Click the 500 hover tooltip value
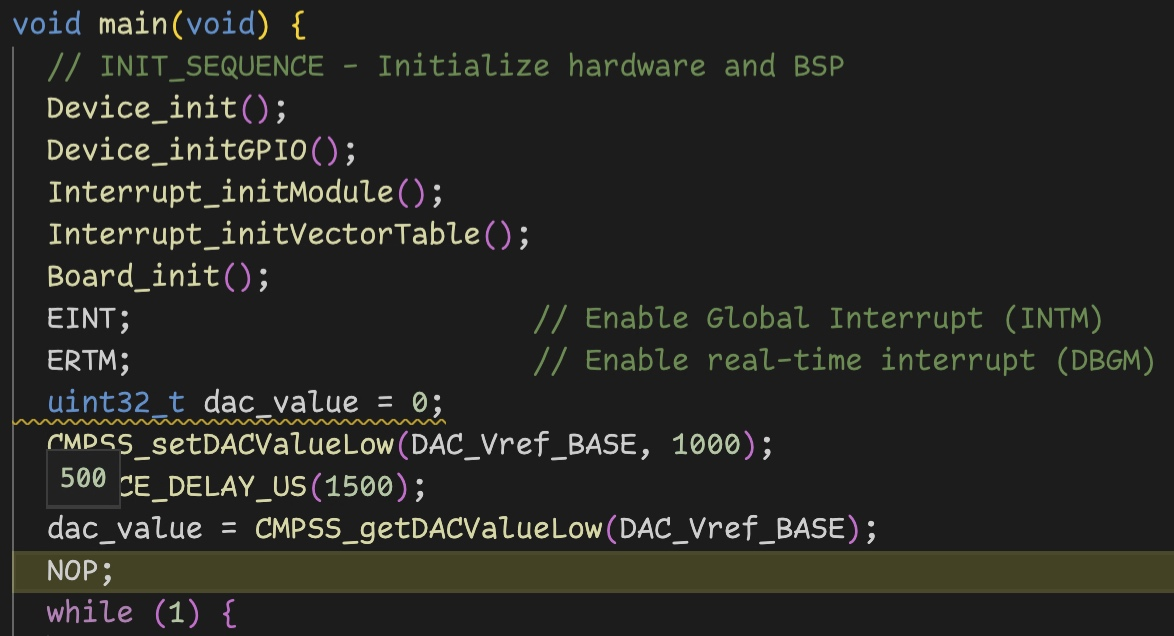This screenshot has height=636, width=1174. pyautogui.click(x=83, y=478)
